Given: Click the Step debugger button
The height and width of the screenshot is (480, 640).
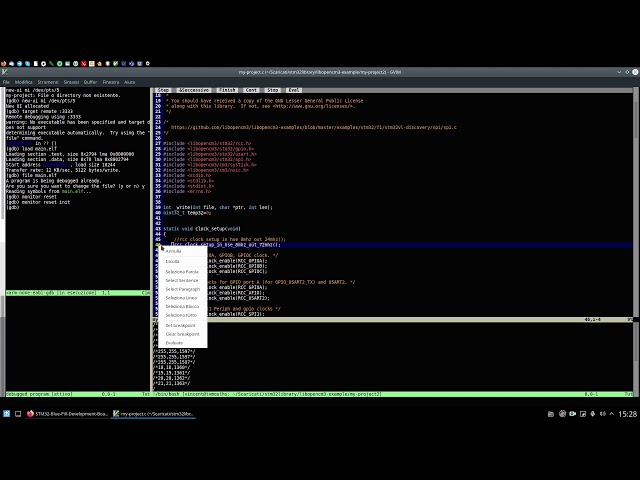Looking at the screenshot, I should tap(163, 90).
